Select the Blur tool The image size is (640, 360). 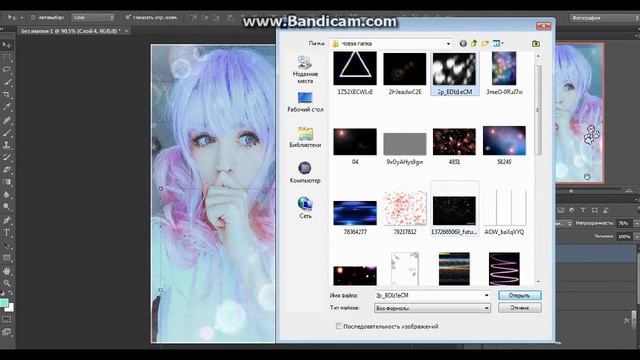click(7, 195)
